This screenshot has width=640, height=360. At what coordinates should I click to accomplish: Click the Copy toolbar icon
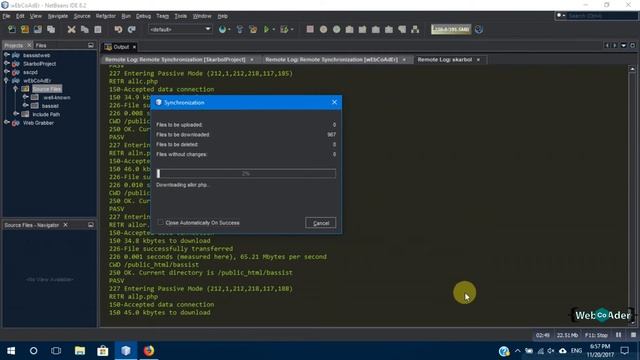click(84, 29)
